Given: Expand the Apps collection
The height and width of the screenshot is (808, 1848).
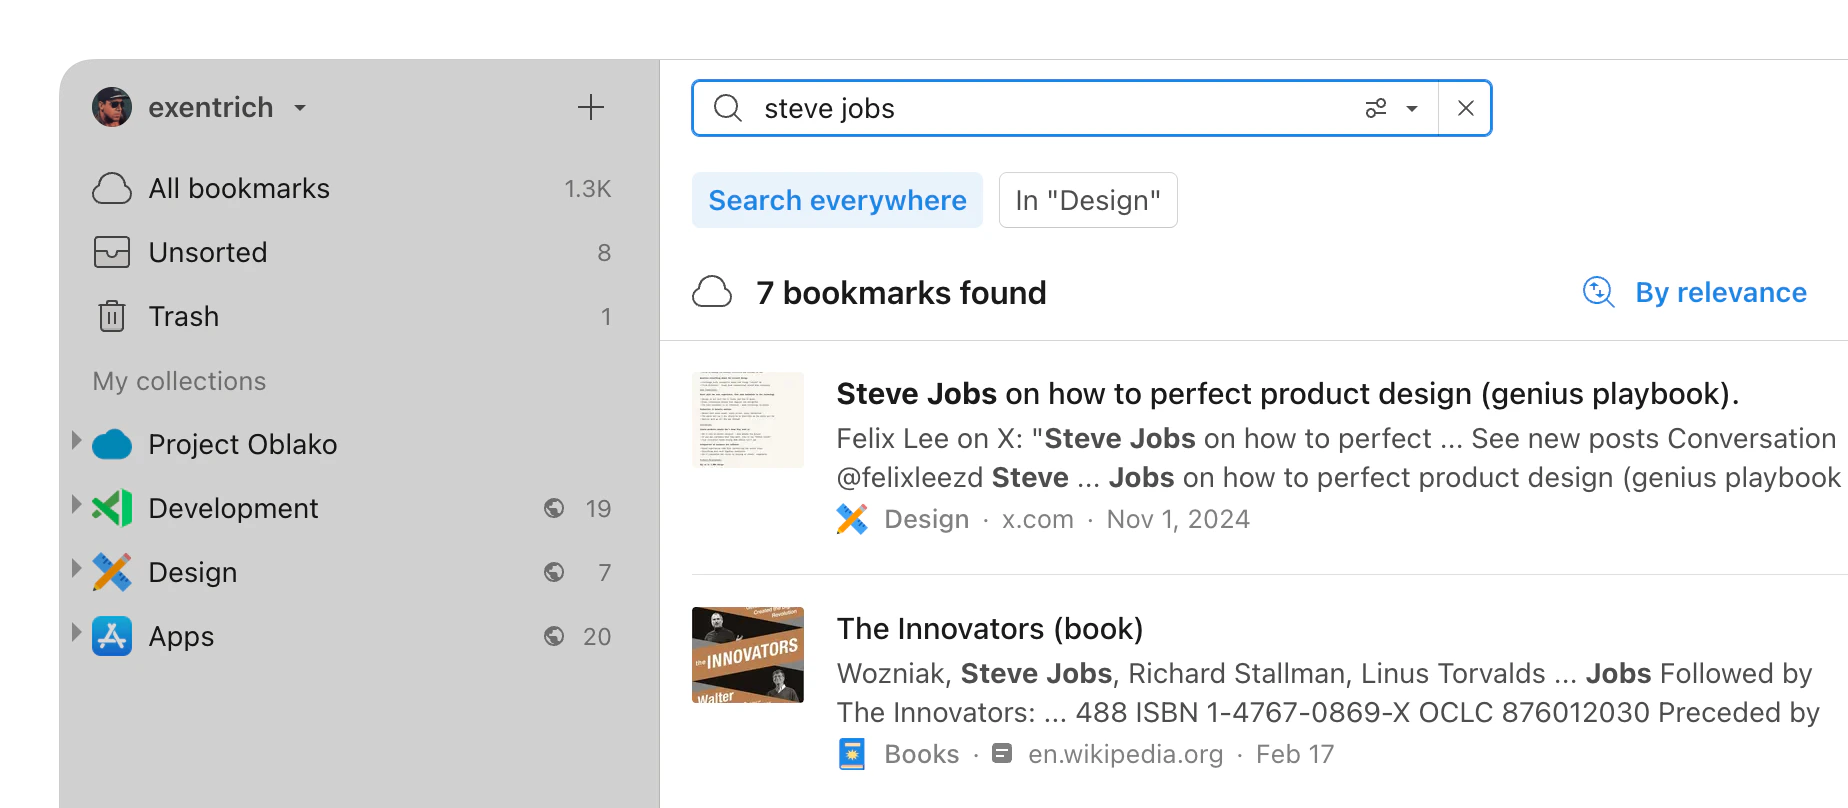Looking at the screenshot, I should point(76,633).
